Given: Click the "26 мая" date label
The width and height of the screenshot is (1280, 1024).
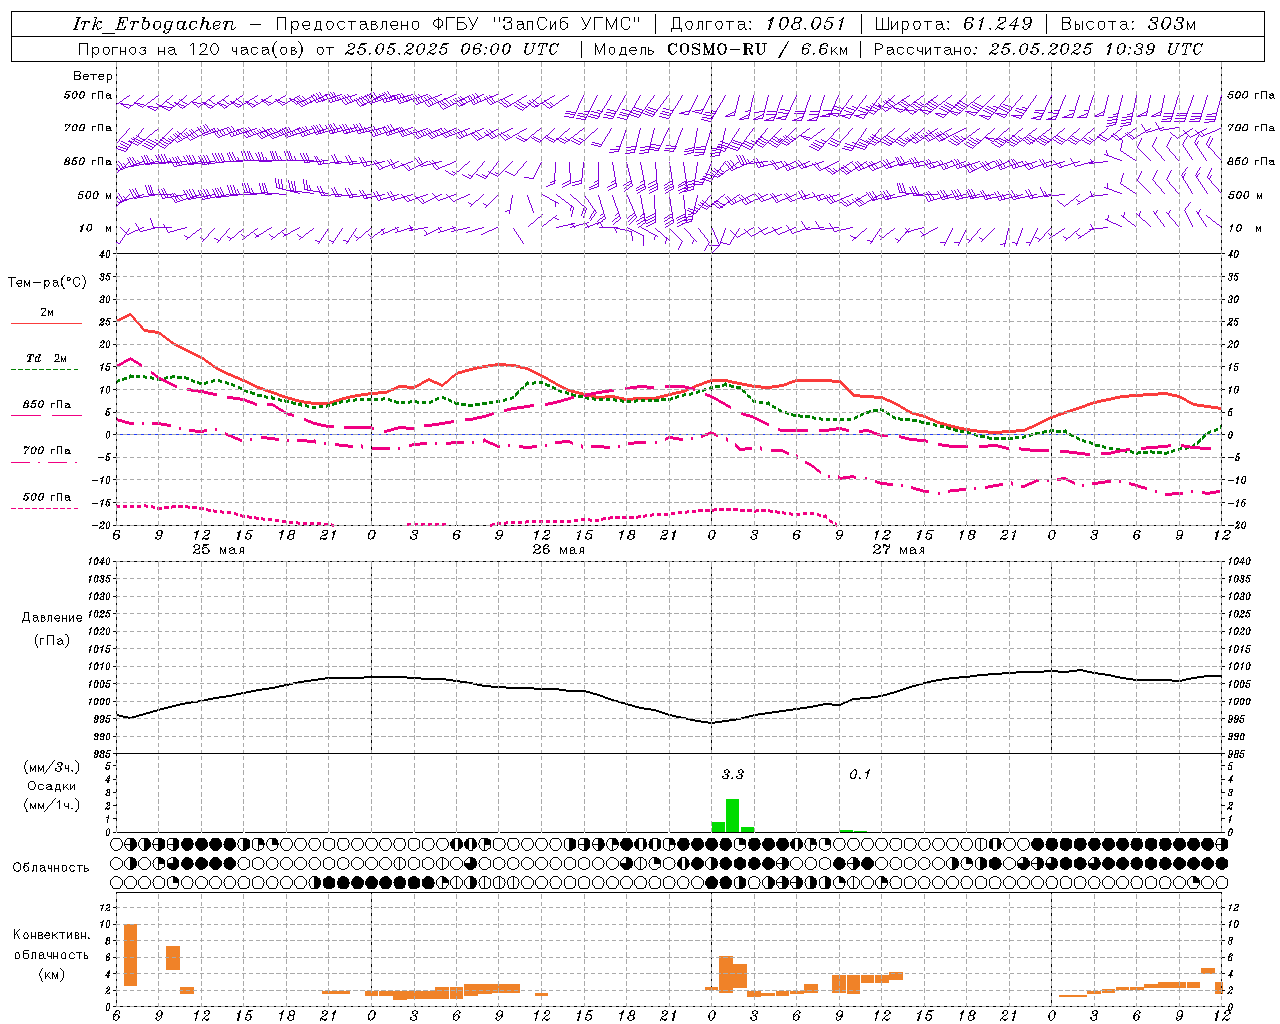Looking at the screenshot, I should pyautogui.click(x=558, y=550).
